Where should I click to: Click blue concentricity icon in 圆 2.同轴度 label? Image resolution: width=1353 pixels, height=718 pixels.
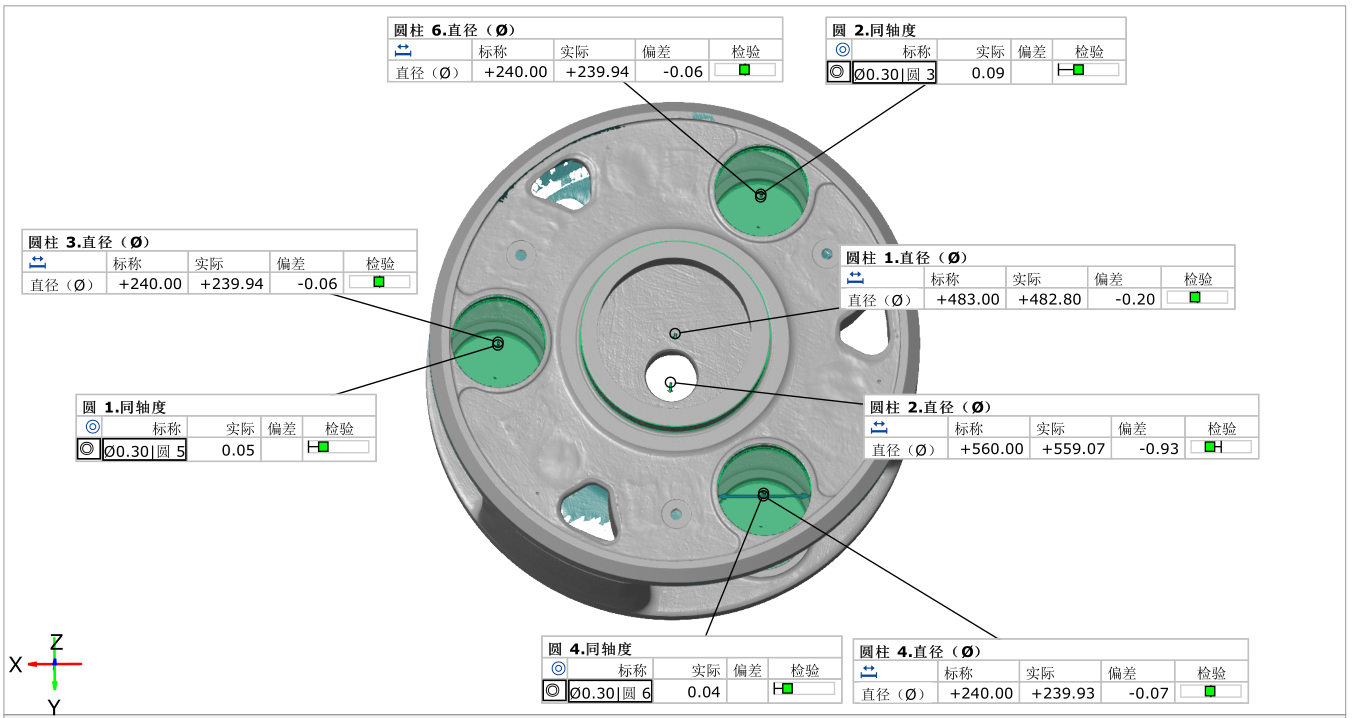click(842, 50)
